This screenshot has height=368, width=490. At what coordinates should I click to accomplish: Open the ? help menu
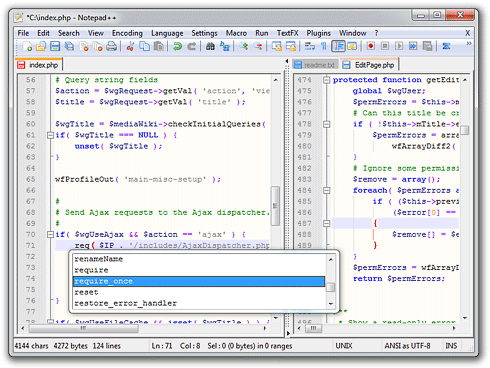[376, 33]
